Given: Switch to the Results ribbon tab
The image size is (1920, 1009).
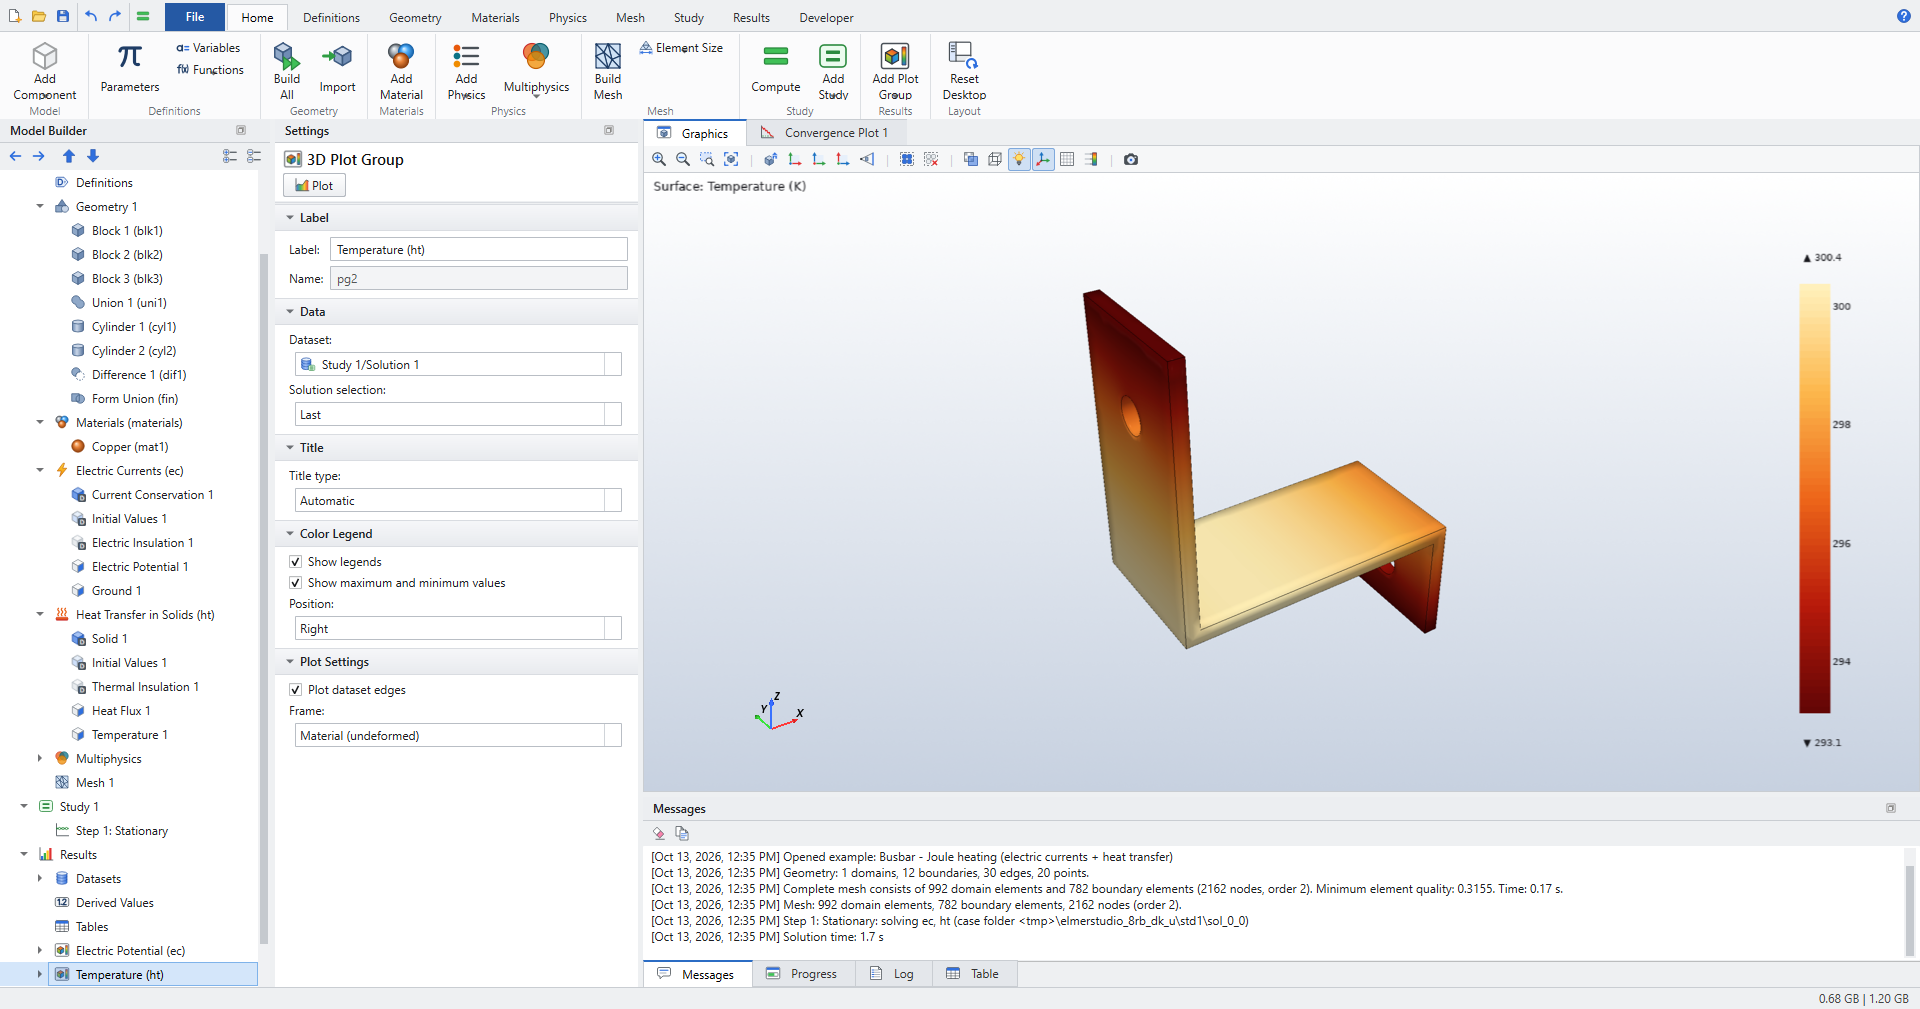Looking at the screenshot, I should (x=751, y=18).
